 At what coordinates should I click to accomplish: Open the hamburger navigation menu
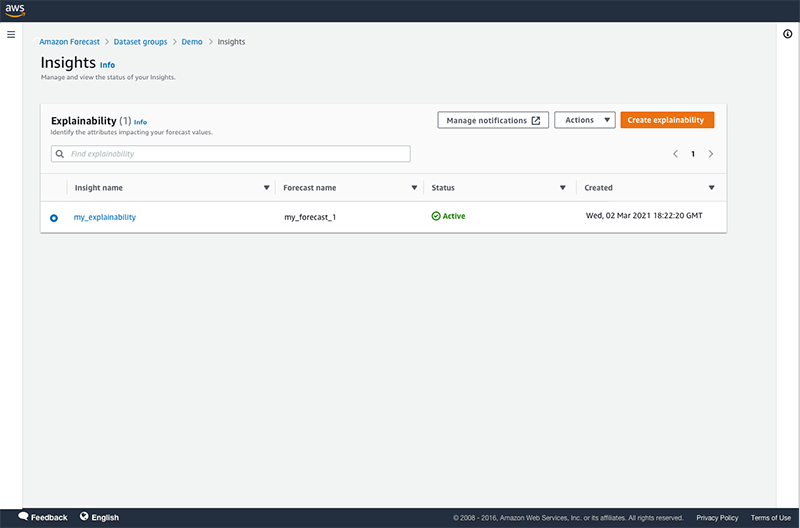[11, 35]
